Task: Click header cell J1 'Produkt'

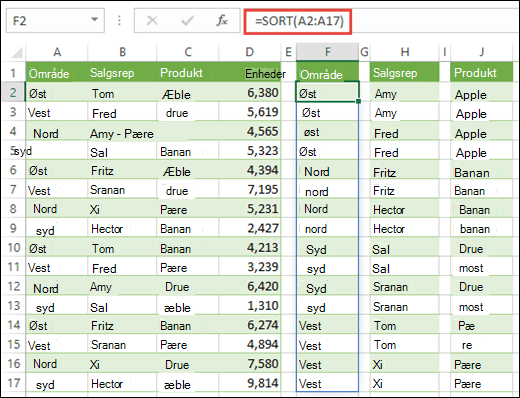Action: coord(482,72)
